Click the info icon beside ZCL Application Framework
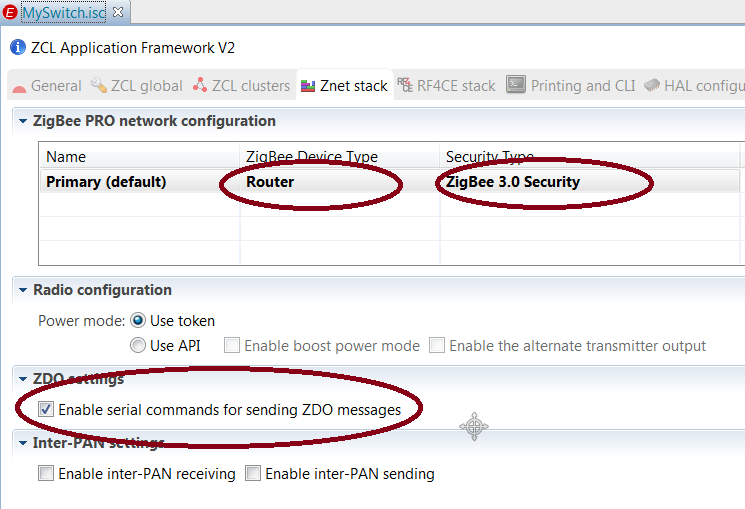This screenshot has width=745, height=509. 17,47
